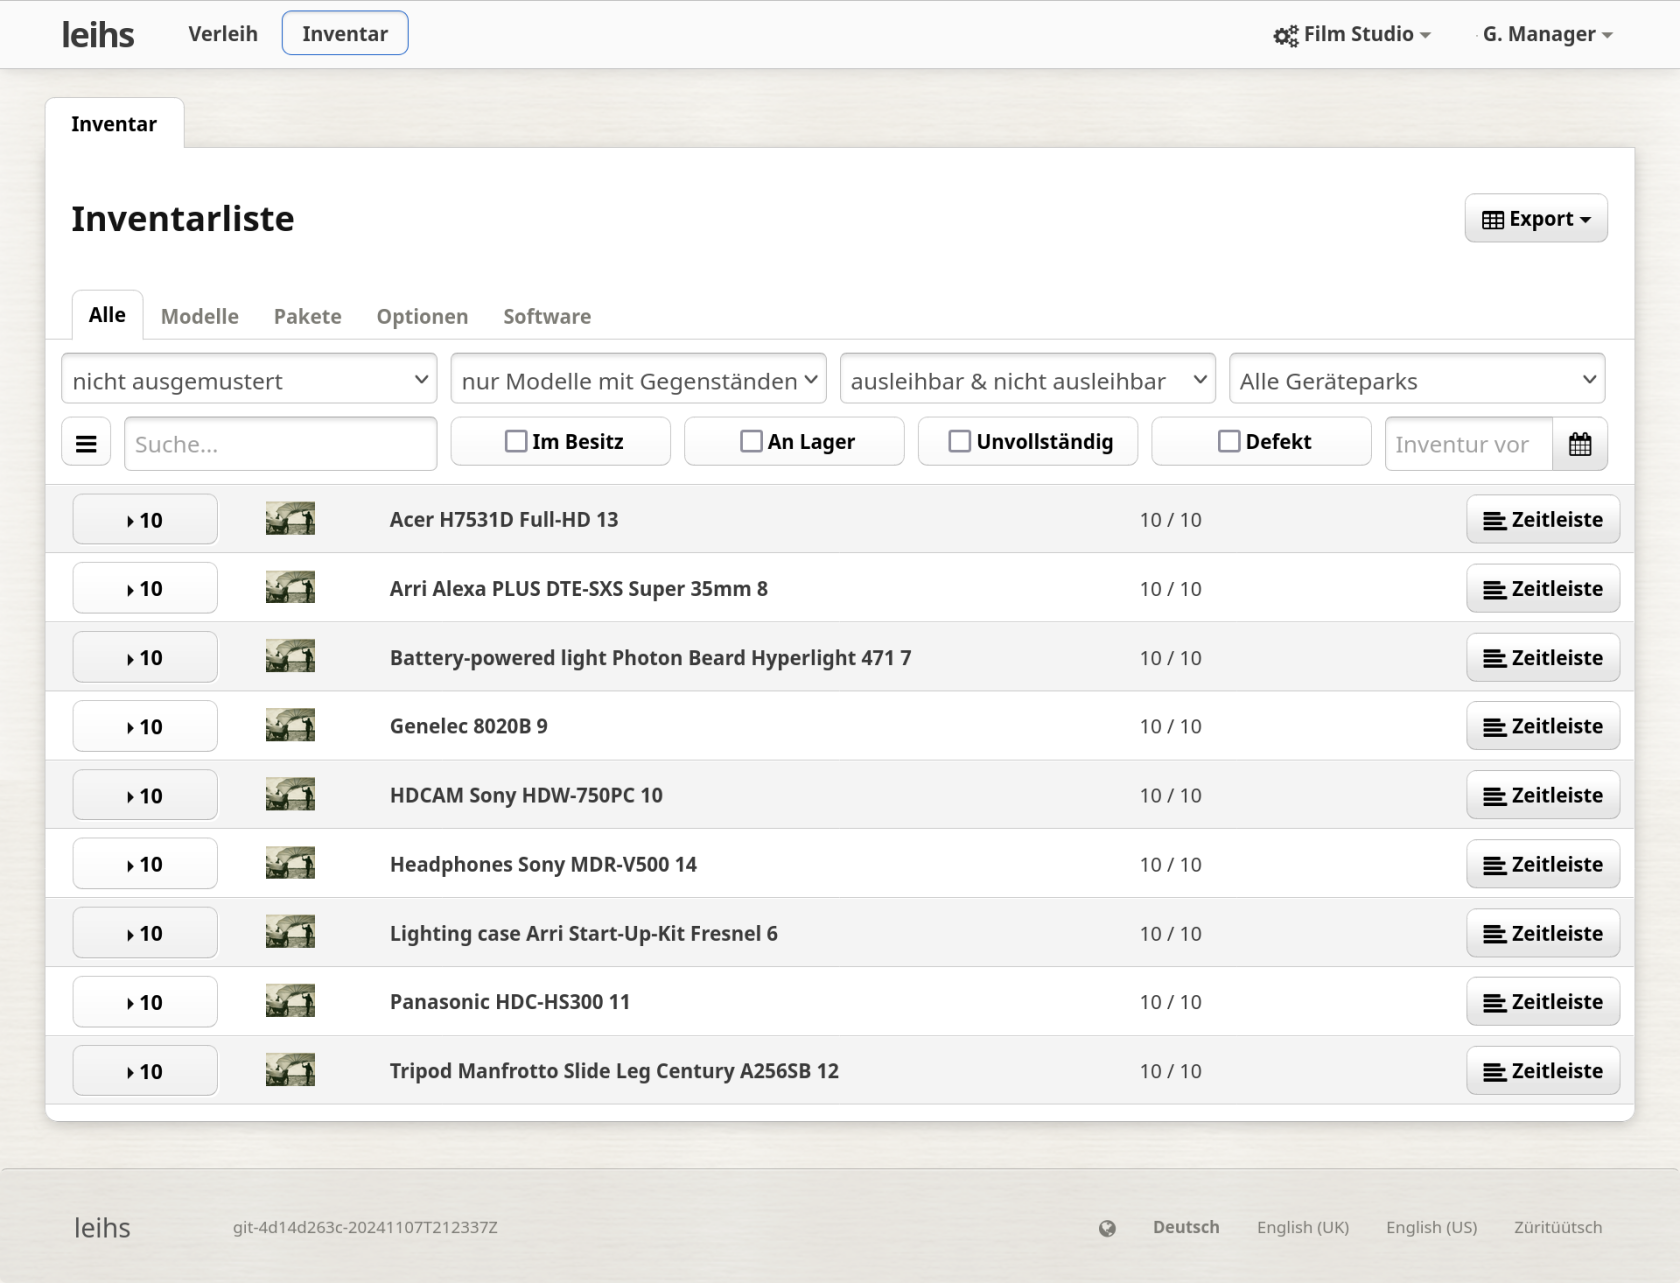Click thumbnail image of Acer H7531D Full-HD 13
1680x1283 pixels.
290,519
